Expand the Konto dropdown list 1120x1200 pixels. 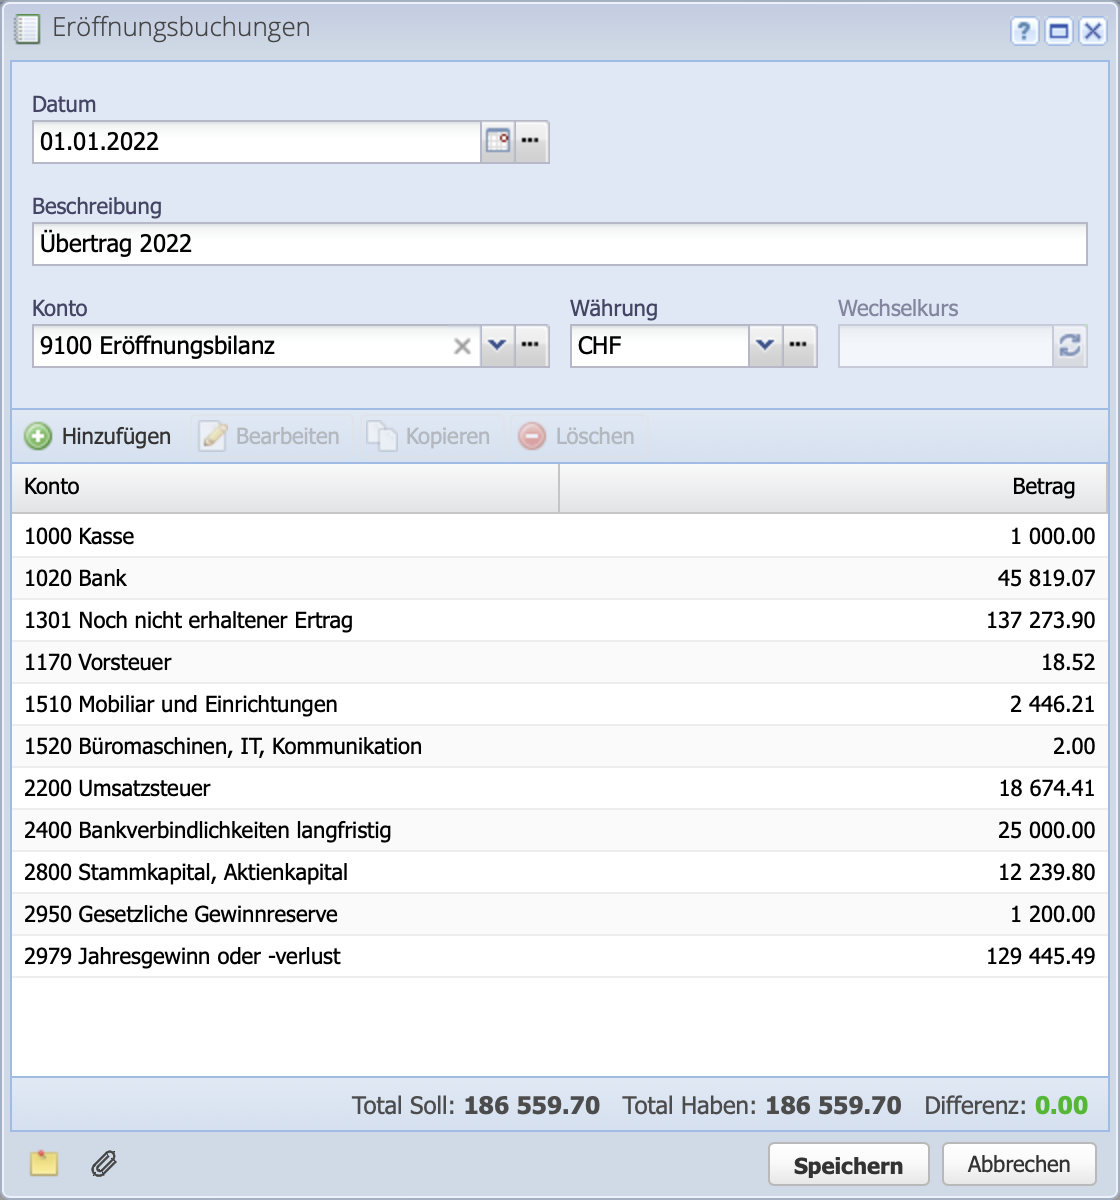point(497,346)
